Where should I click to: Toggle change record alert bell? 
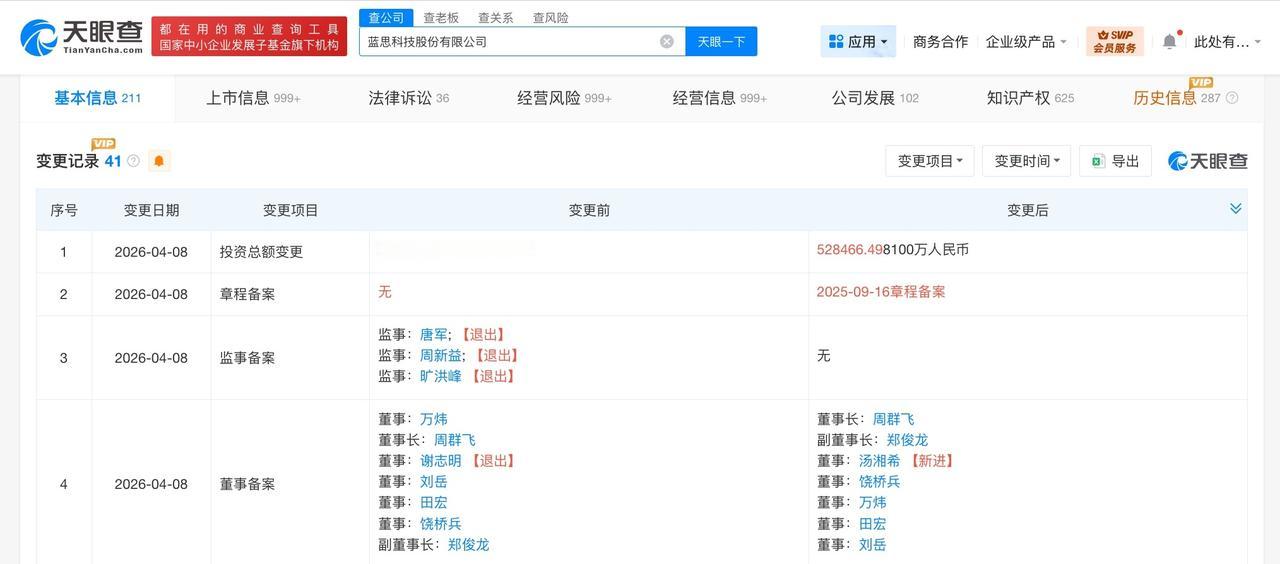coord(159,161)
